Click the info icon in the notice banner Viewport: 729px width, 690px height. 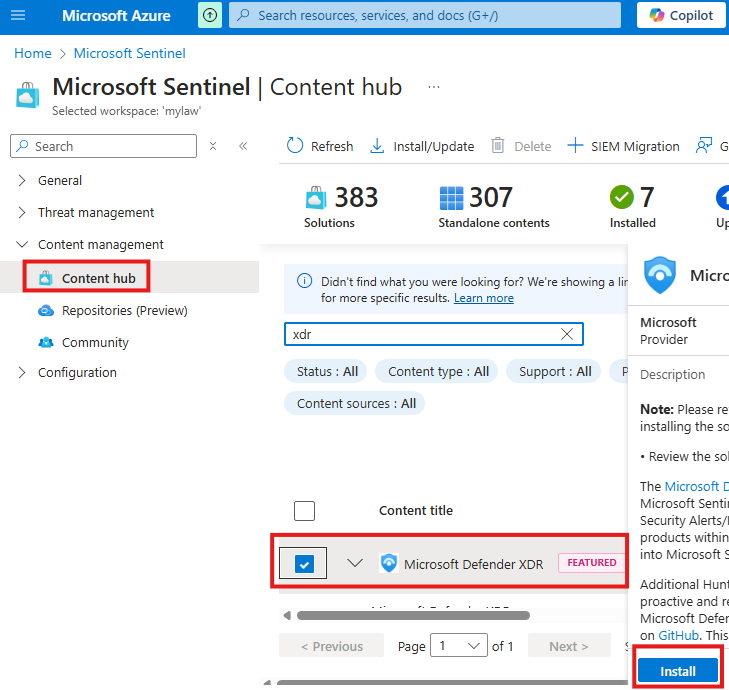(x=304, y=281)
